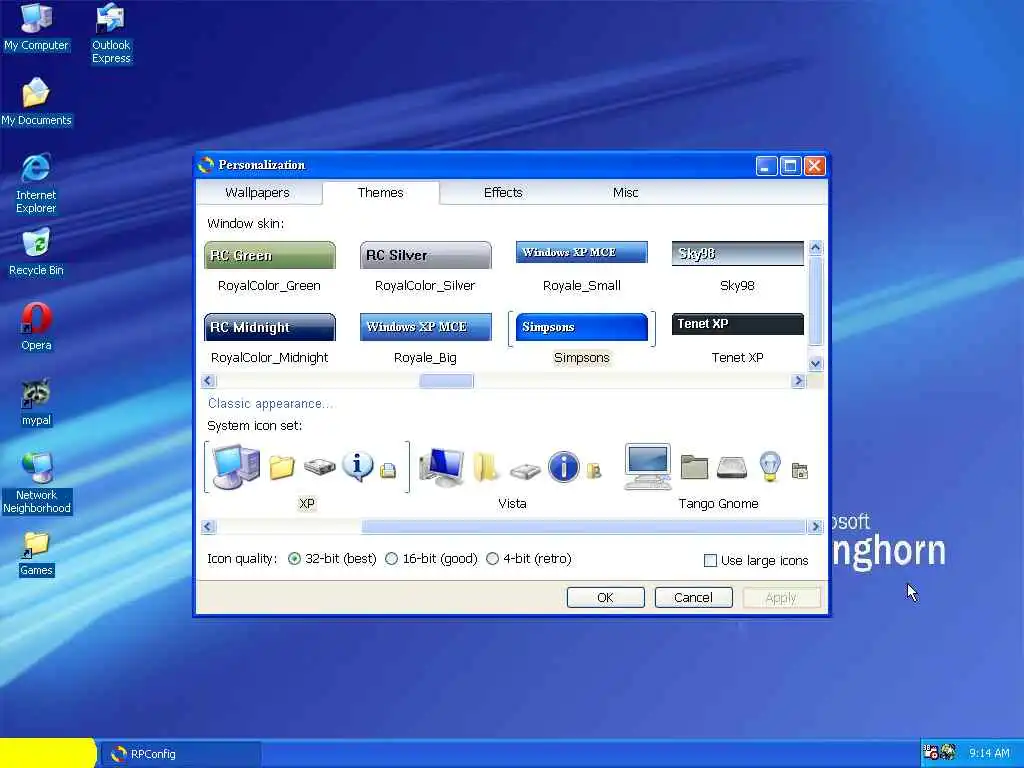Confirm with the OK button
Viewport: 1024px width, 768px height.
click(605, 598)
